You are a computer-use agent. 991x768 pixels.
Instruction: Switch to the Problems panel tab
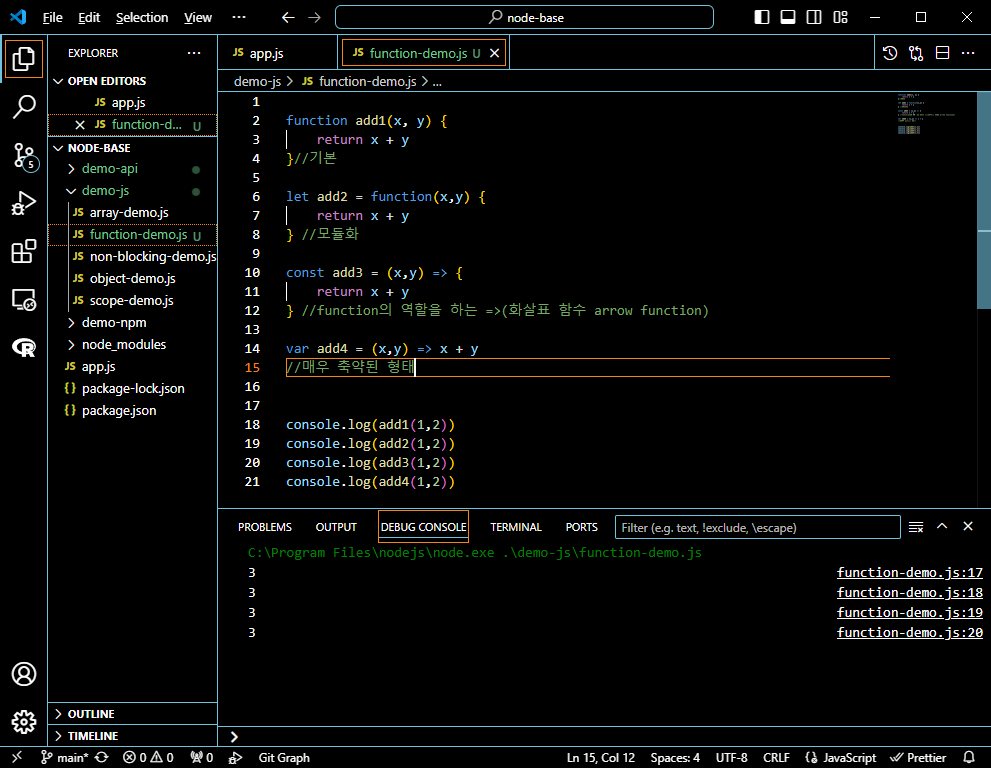(265, 527)
